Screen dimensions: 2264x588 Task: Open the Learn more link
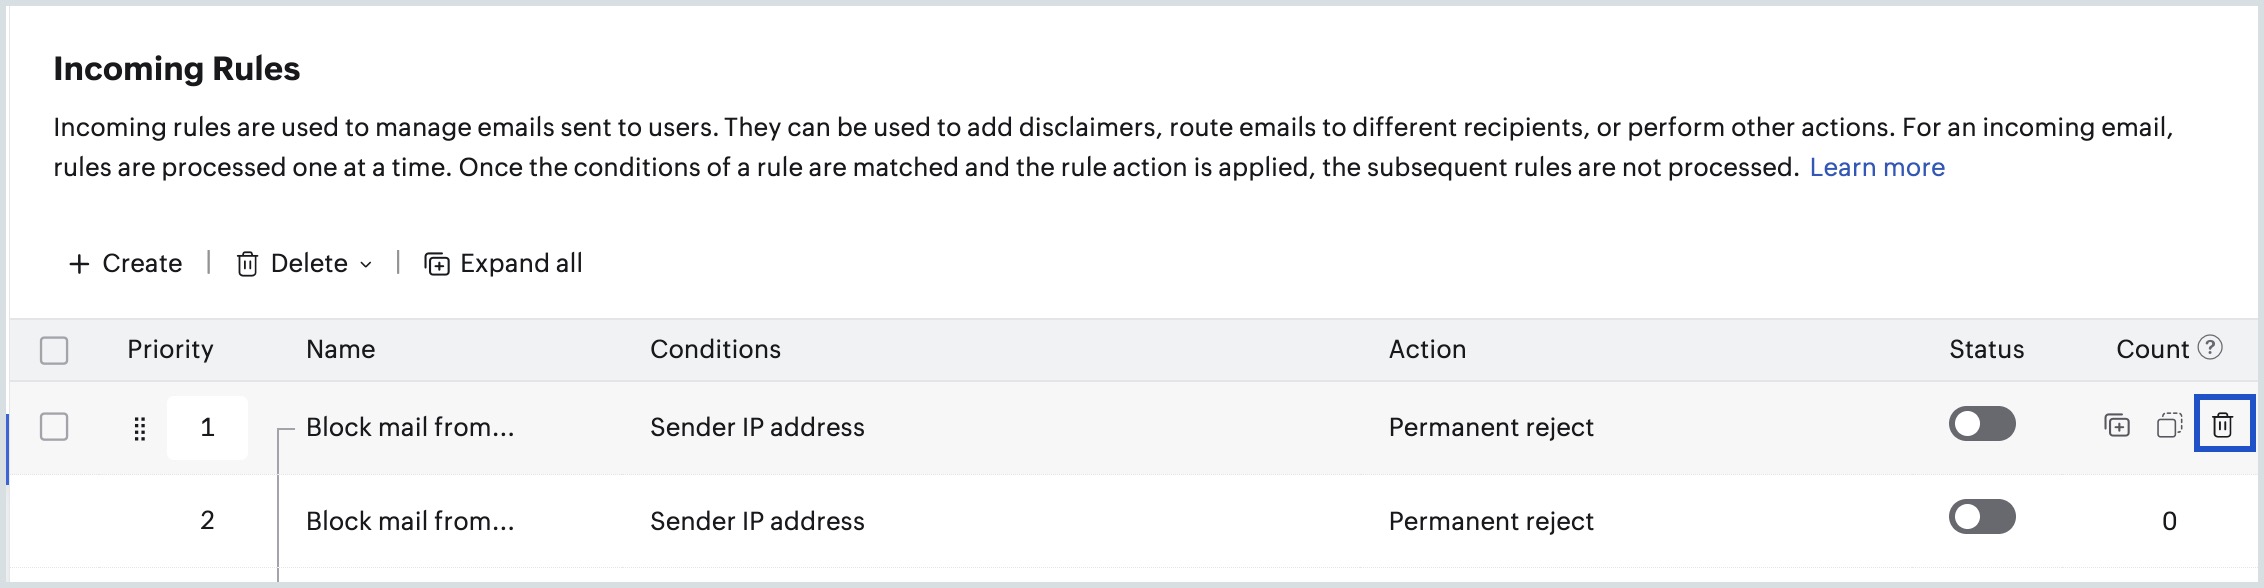pyautogui.click(x=1876, y=167)
